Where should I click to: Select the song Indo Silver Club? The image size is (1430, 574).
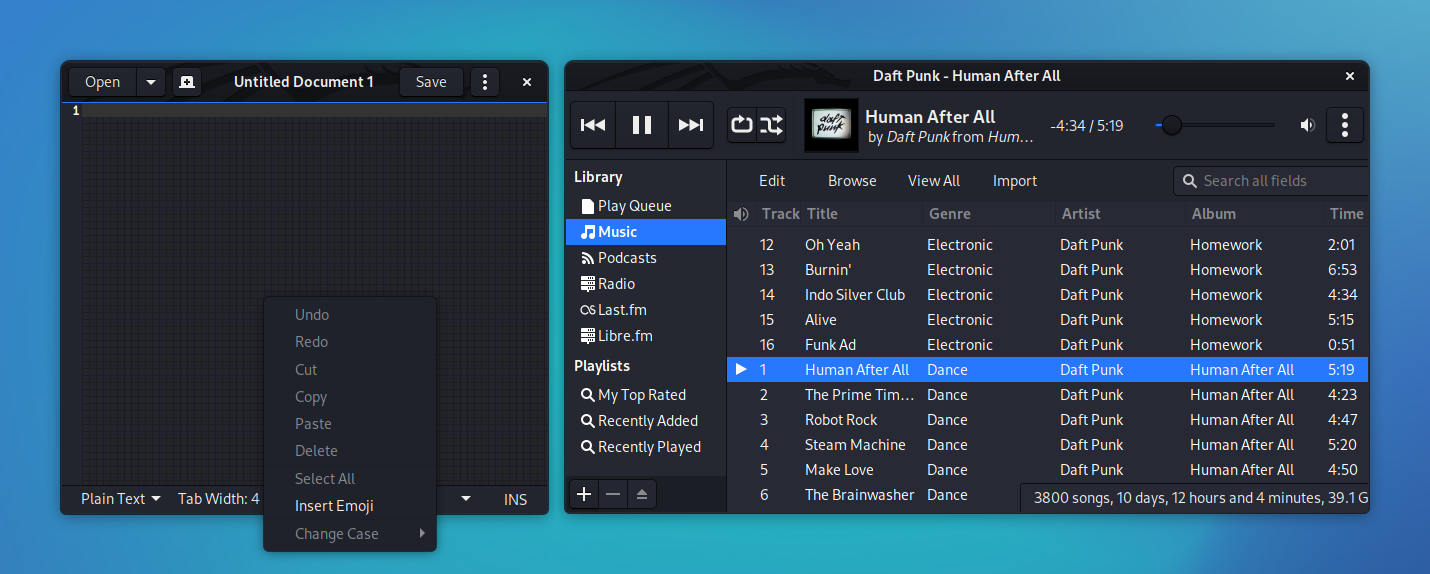coord(1047,295)
